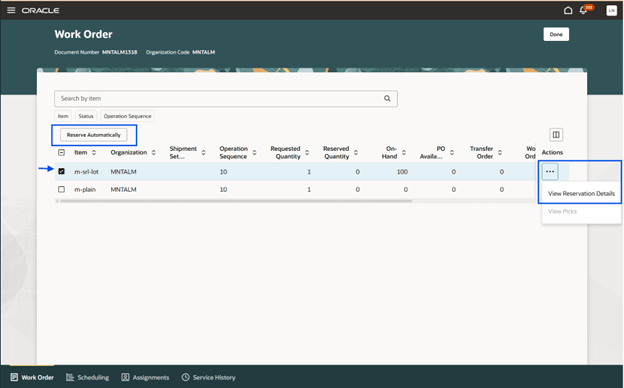This screenshot has height=388, width=624.
Task: Click On-Hand value 100
Action: click(402, 172)
